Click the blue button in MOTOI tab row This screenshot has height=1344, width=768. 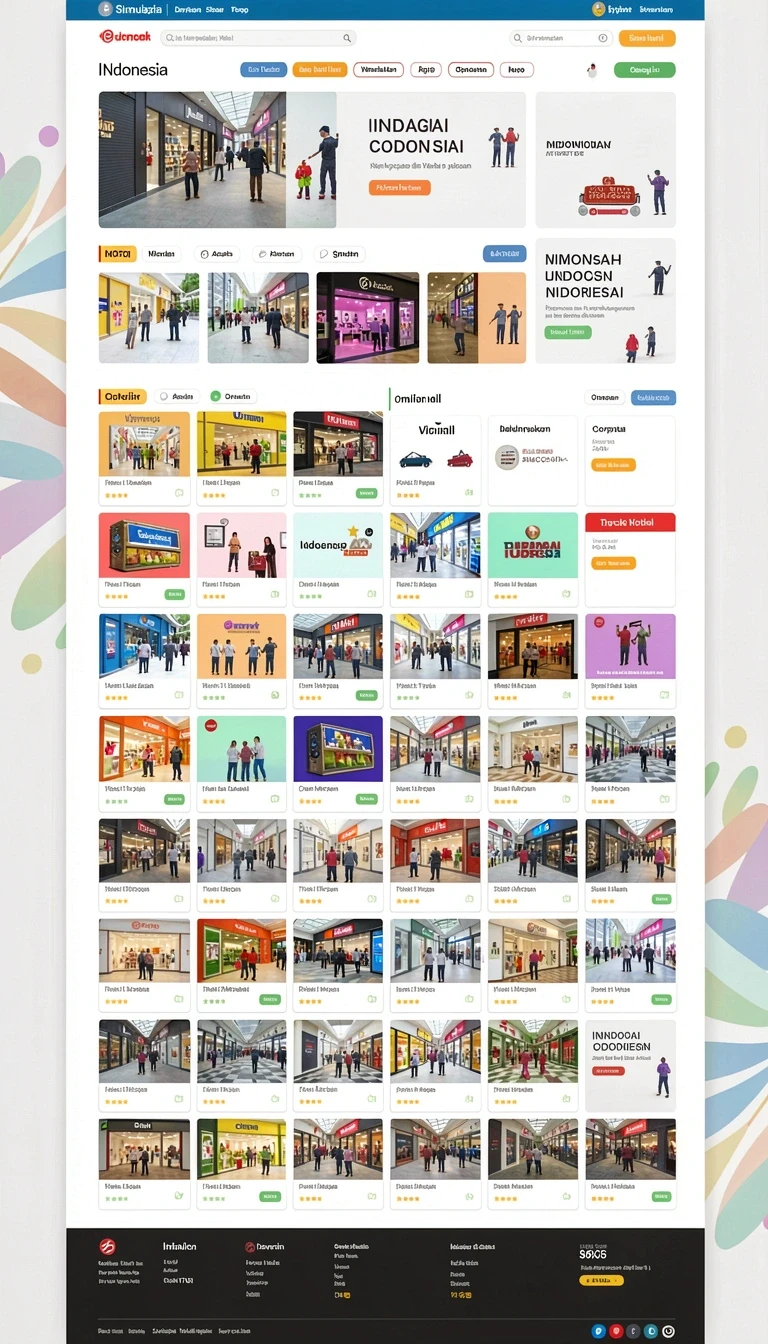tap(504, 254)
